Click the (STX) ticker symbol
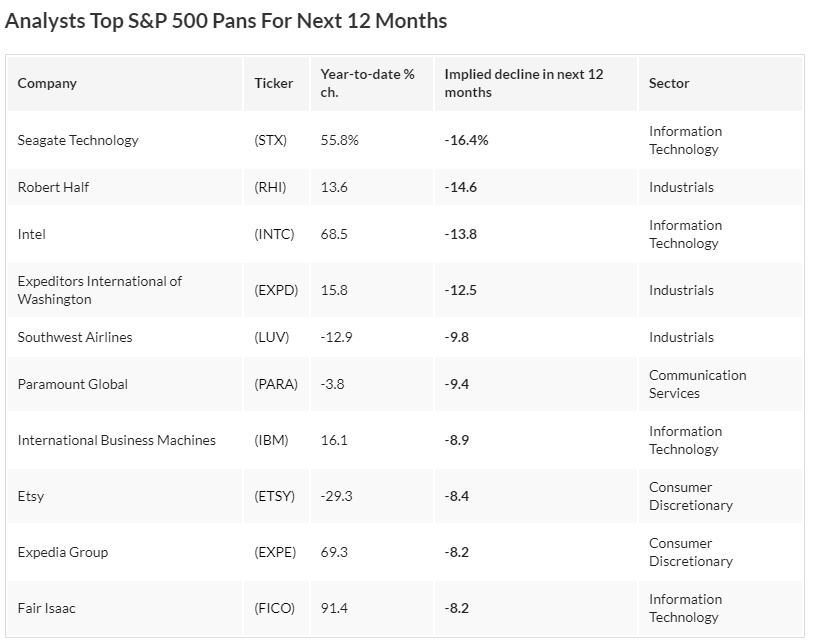The image size is (813, 644). point(271,140)
